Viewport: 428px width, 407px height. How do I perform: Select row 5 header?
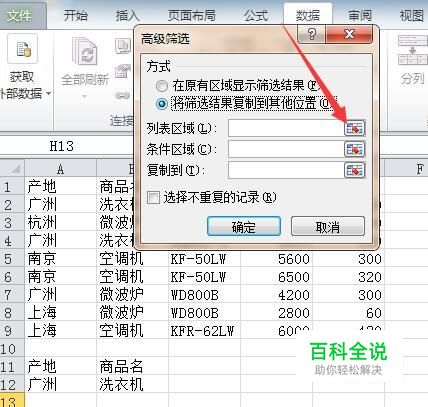pyautogui.click(x=12, y=259)
